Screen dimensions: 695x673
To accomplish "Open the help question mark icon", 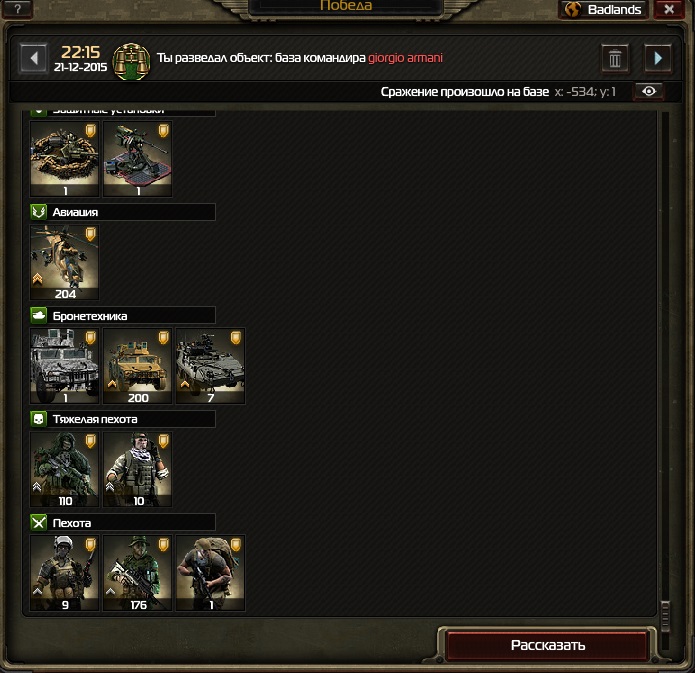I will [x=18, y=8].
